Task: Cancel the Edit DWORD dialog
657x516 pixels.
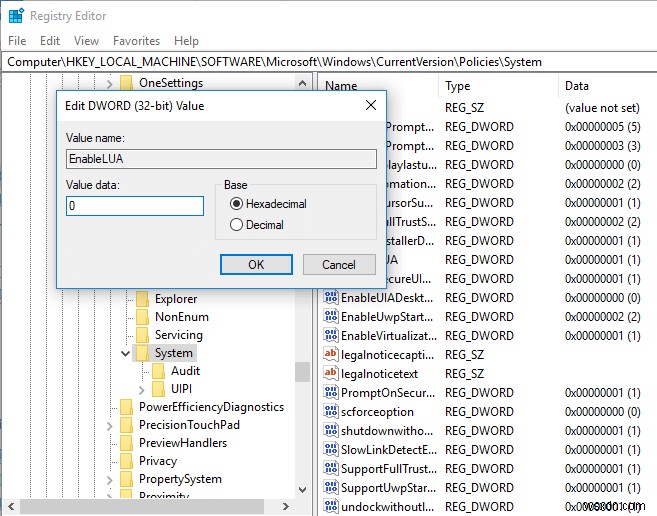Action: point(339,264)
